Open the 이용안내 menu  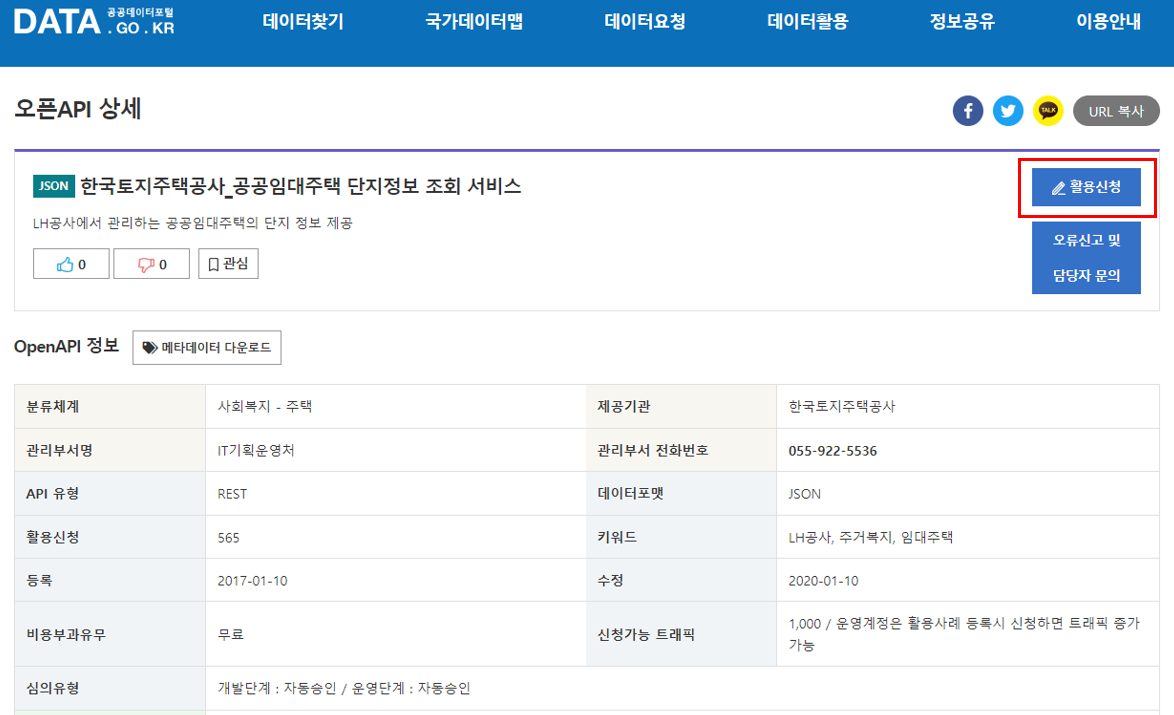click(x=1108, y=22)
